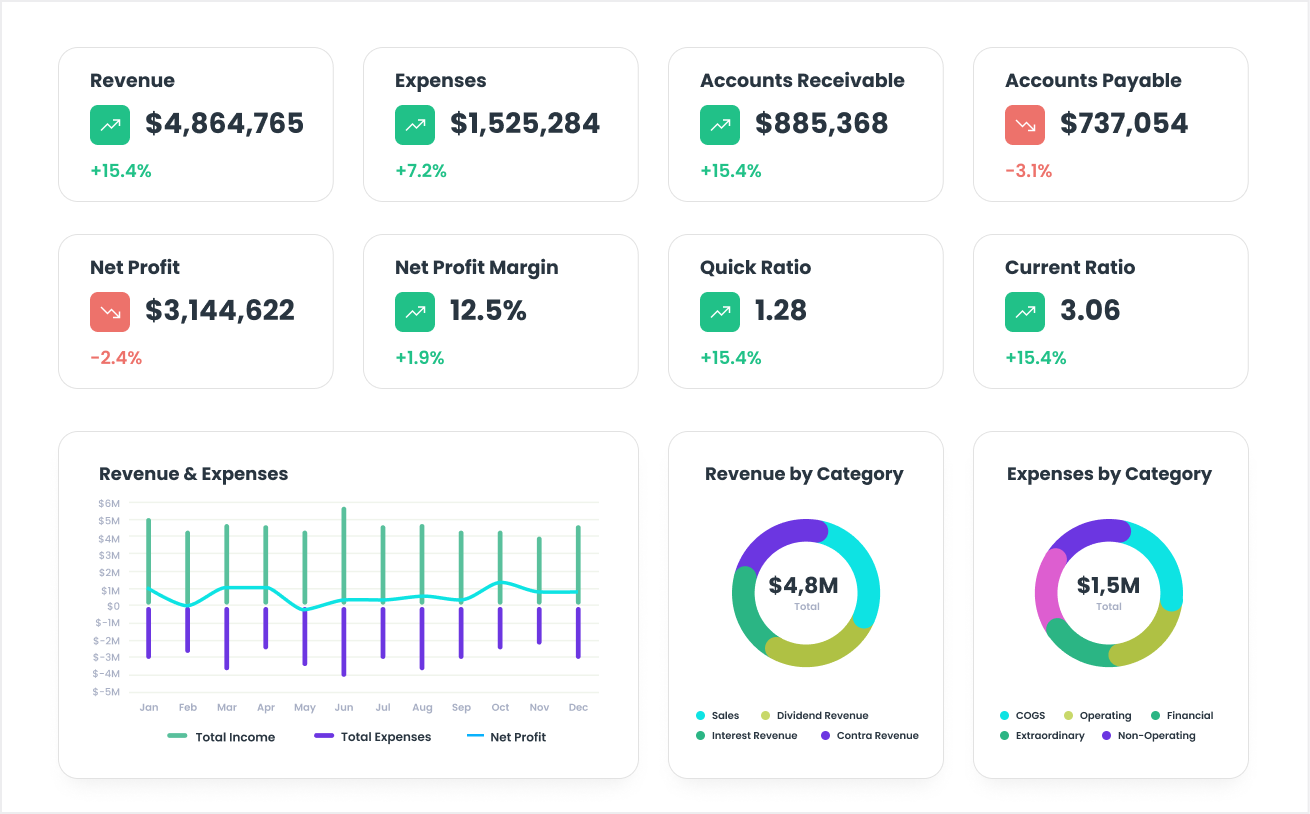Click the Expenses growth arrow icon

point(414,124)
